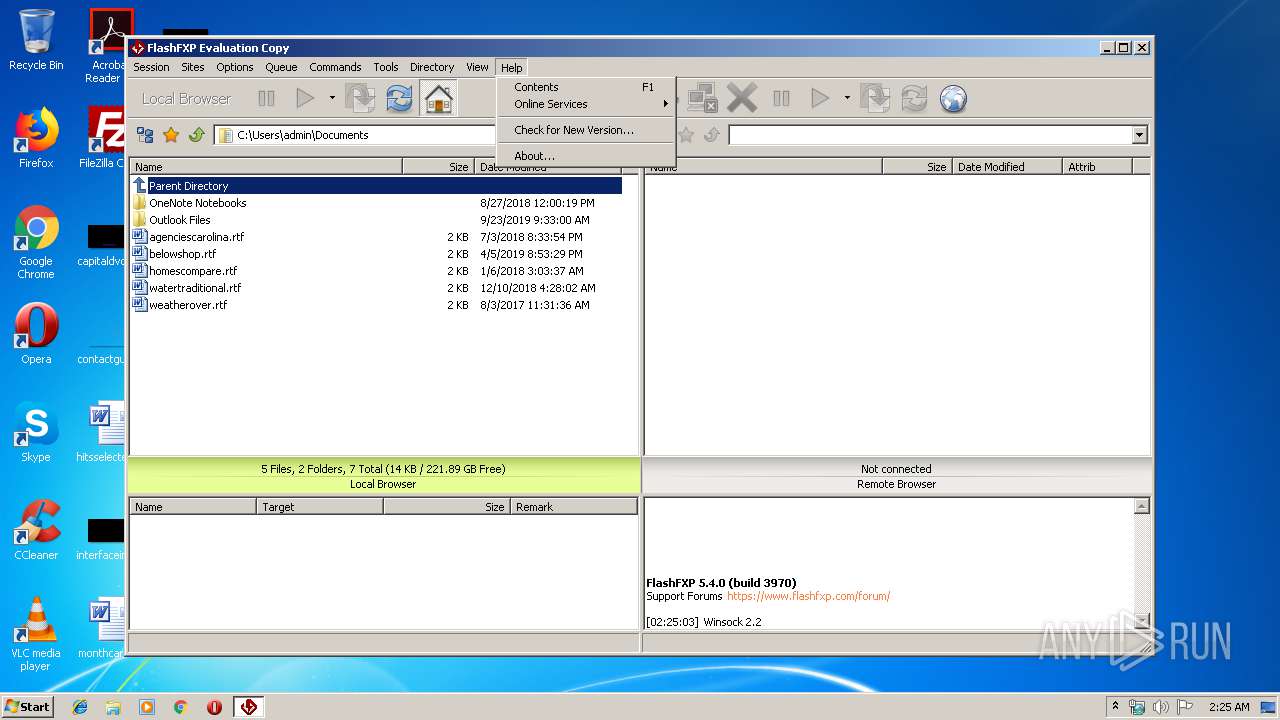Toggle the local browser home icon
The image size is (1280, 720).
point(438,98)
